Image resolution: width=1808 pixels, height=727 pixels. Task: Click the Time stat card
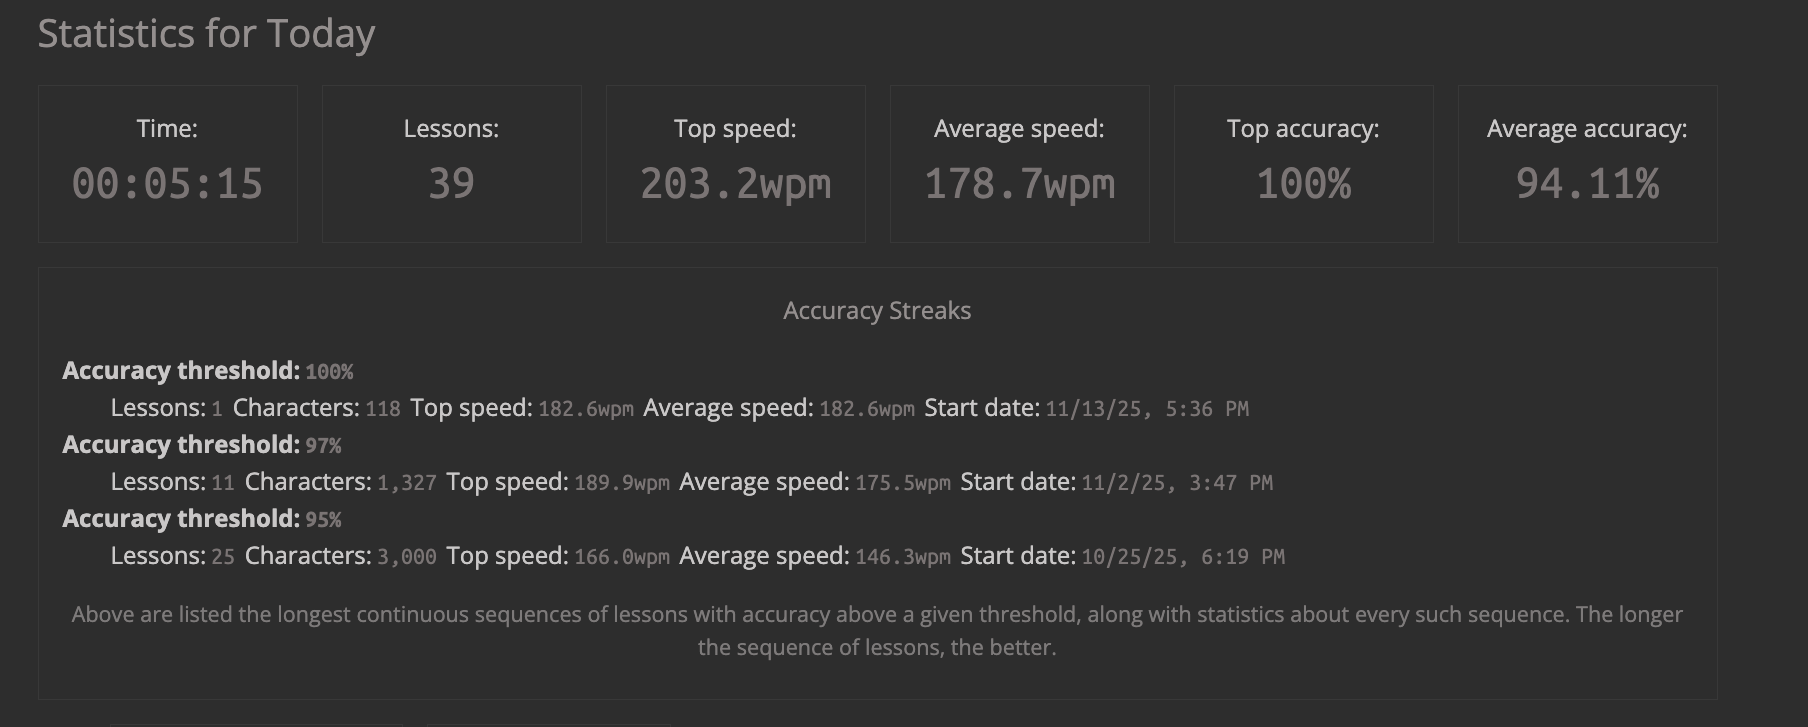(168, 164)
